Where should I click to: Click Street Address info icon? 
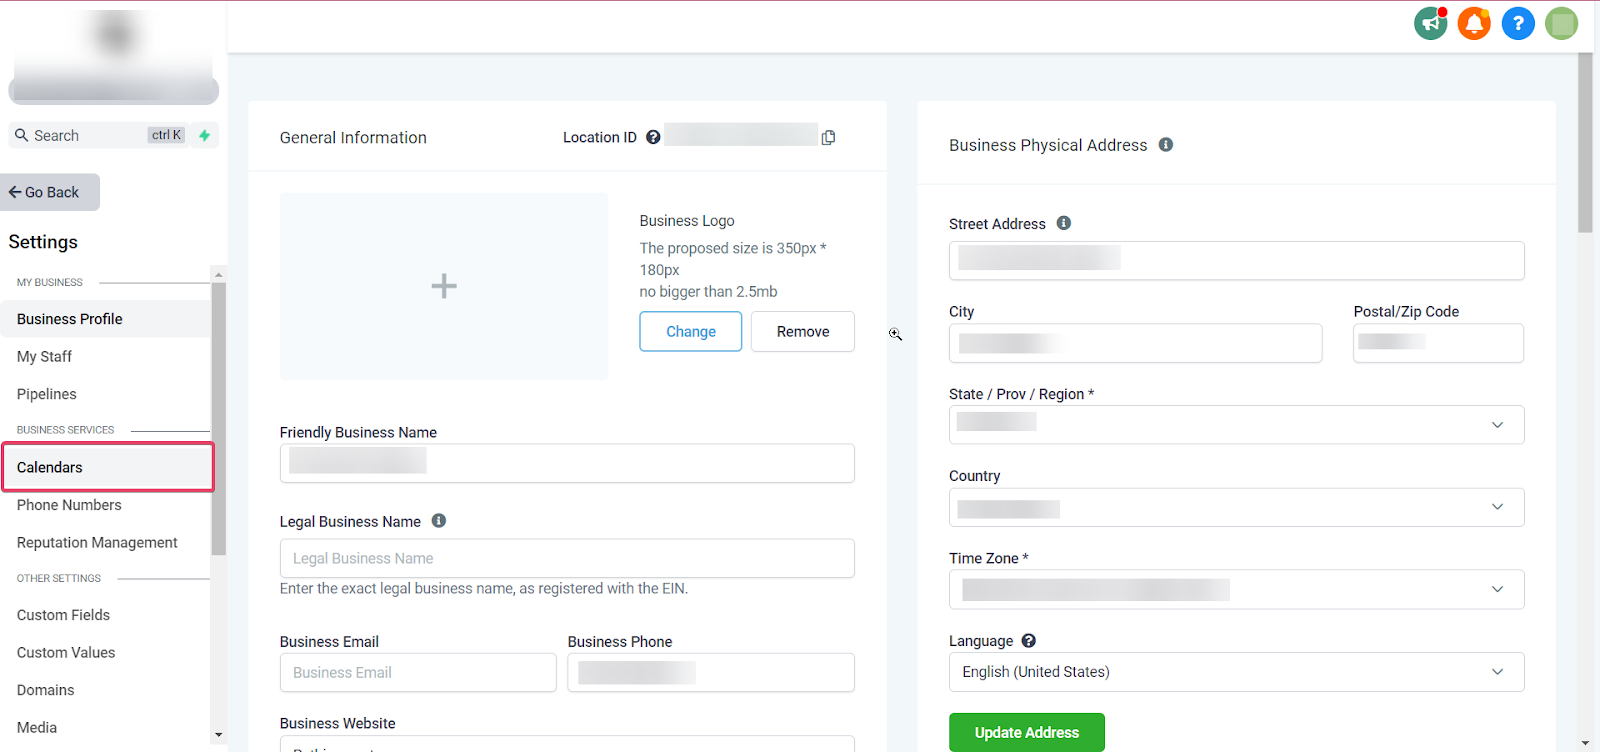coord(1064,223)
